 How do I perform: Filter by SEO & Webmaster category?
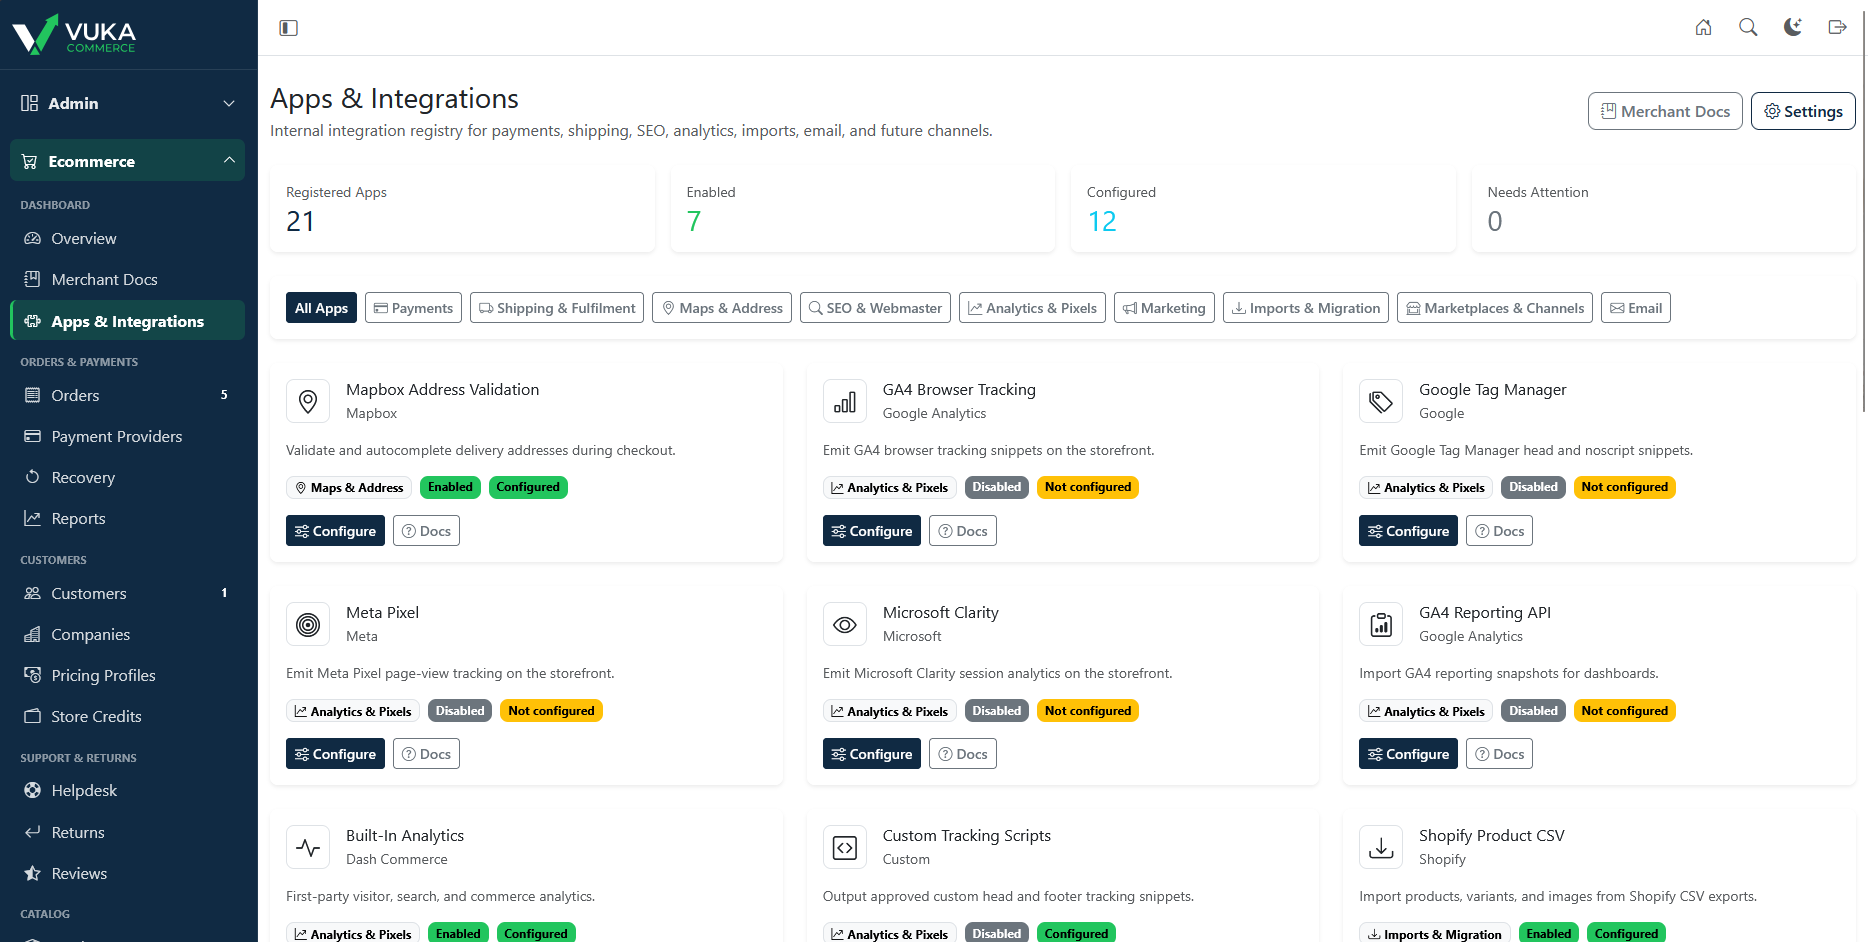875,308
